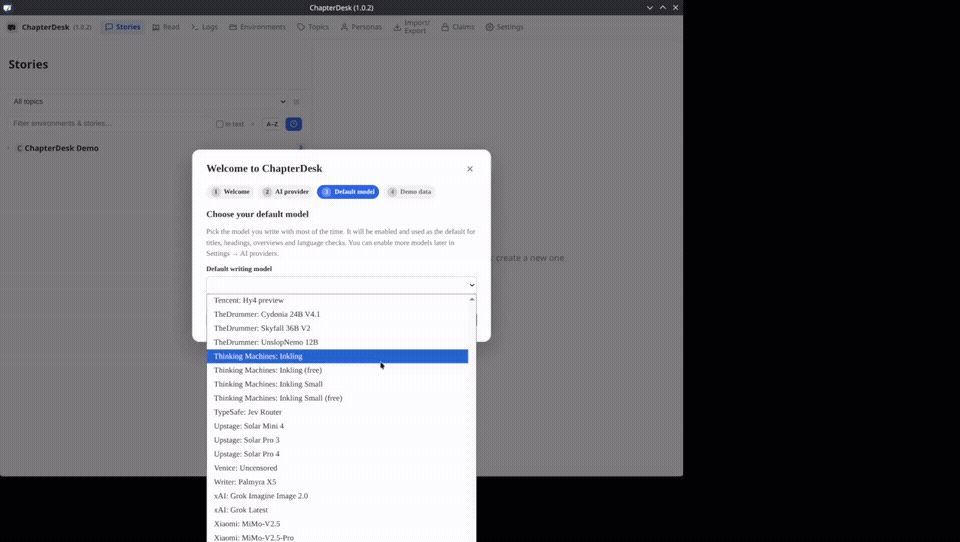Go to AI provider wizard step
Viewport: 960px width, 542px height.
(286, 192)
